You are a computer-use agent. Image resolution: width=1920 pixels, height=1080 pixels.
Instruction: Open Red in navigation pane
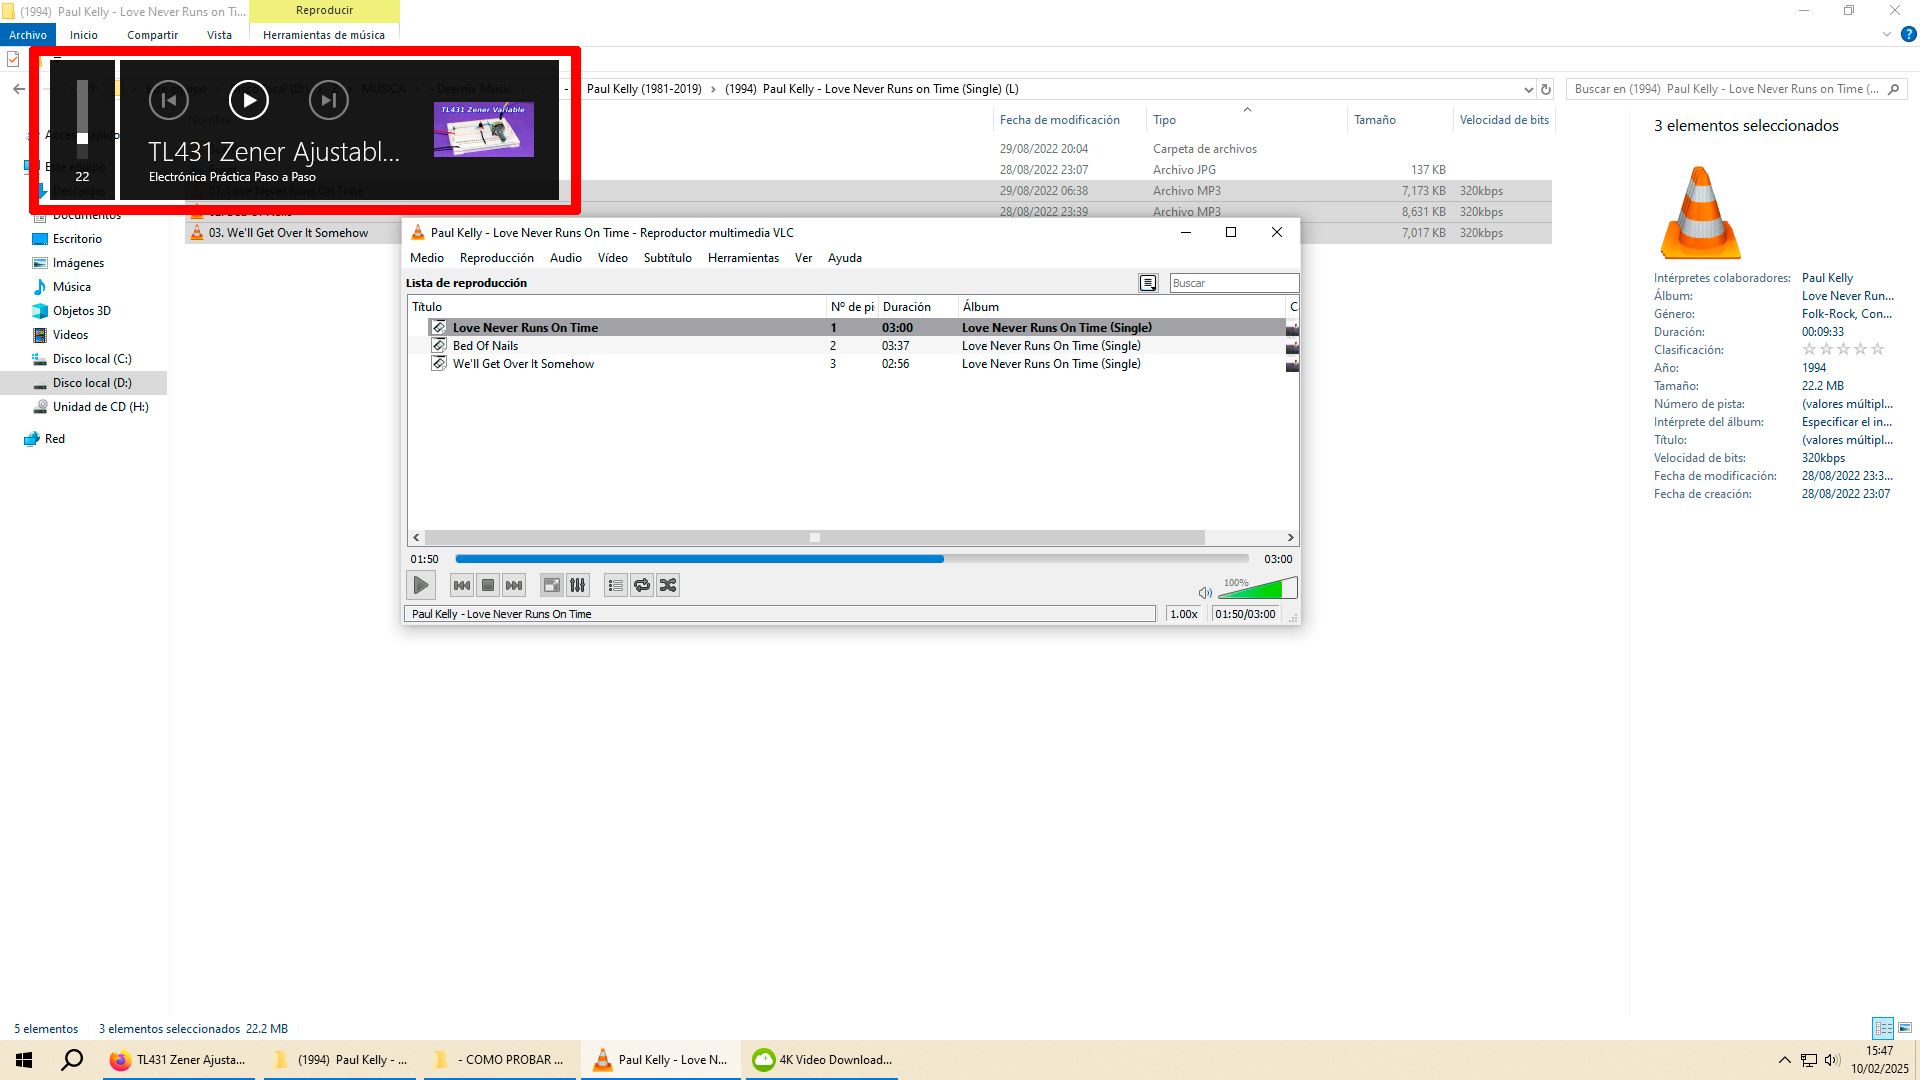click(x=54, y=439)
